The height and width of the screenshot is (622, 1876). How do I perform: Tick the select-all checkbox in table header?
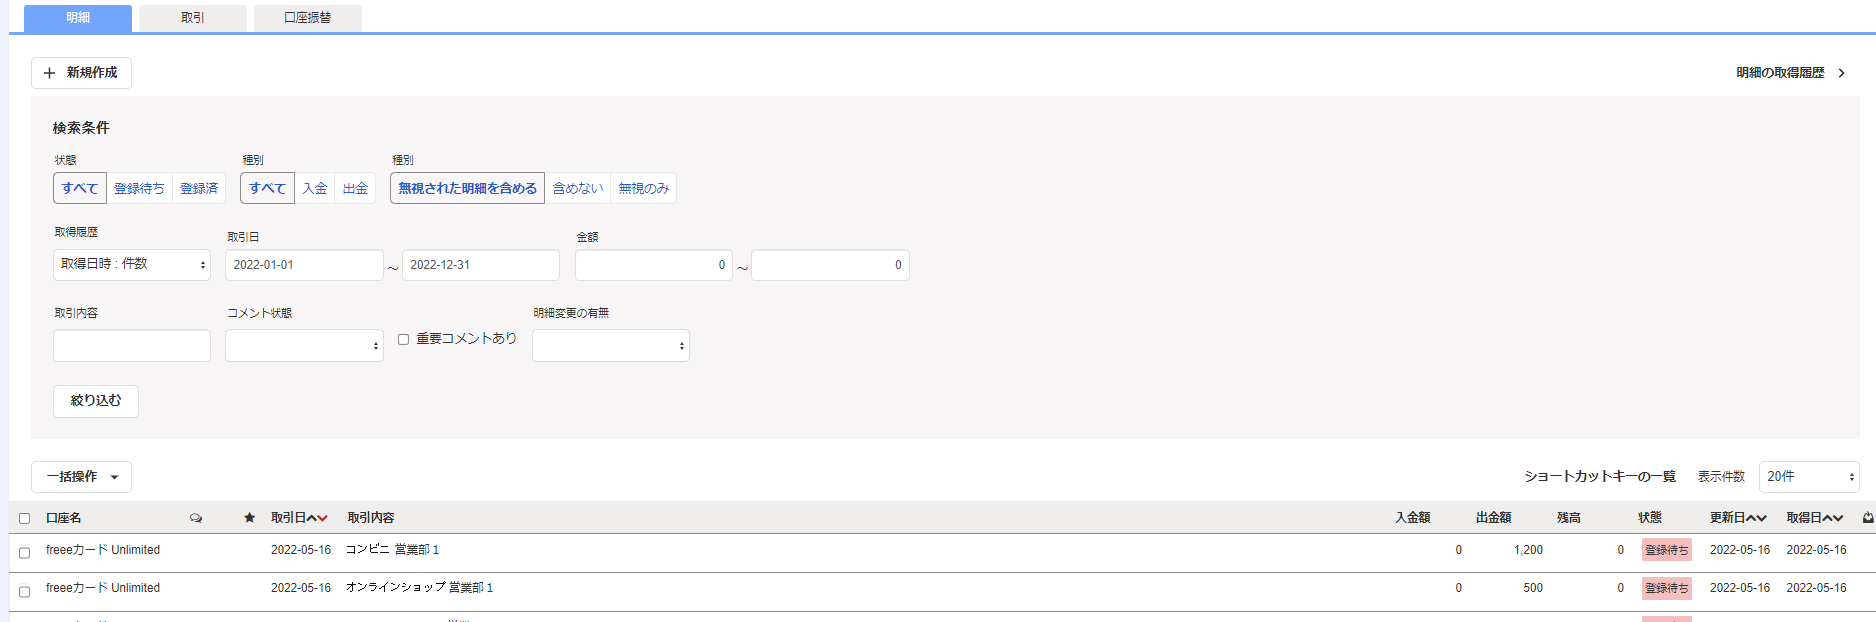[24, 518]
